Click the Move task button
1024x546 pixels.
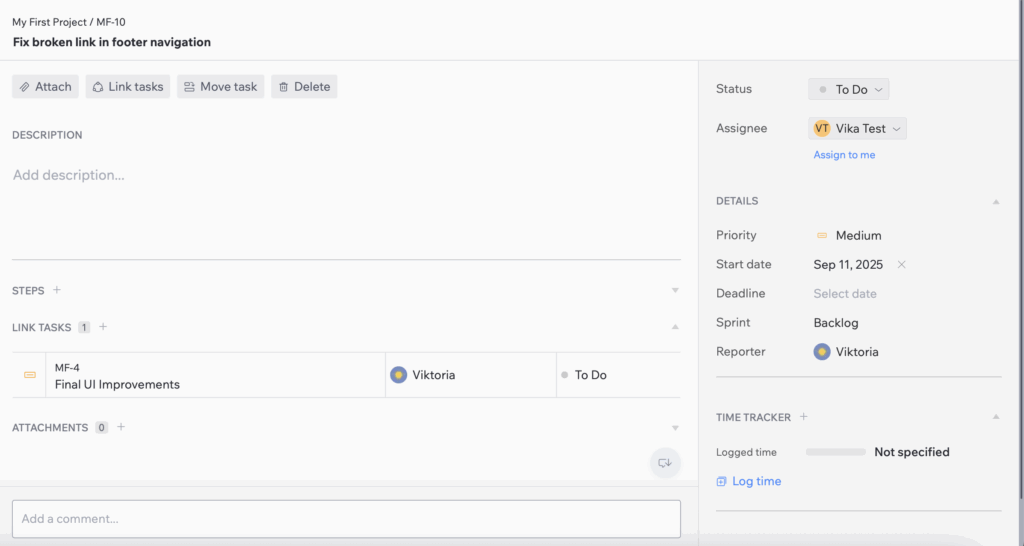click(x=220, y=87)
